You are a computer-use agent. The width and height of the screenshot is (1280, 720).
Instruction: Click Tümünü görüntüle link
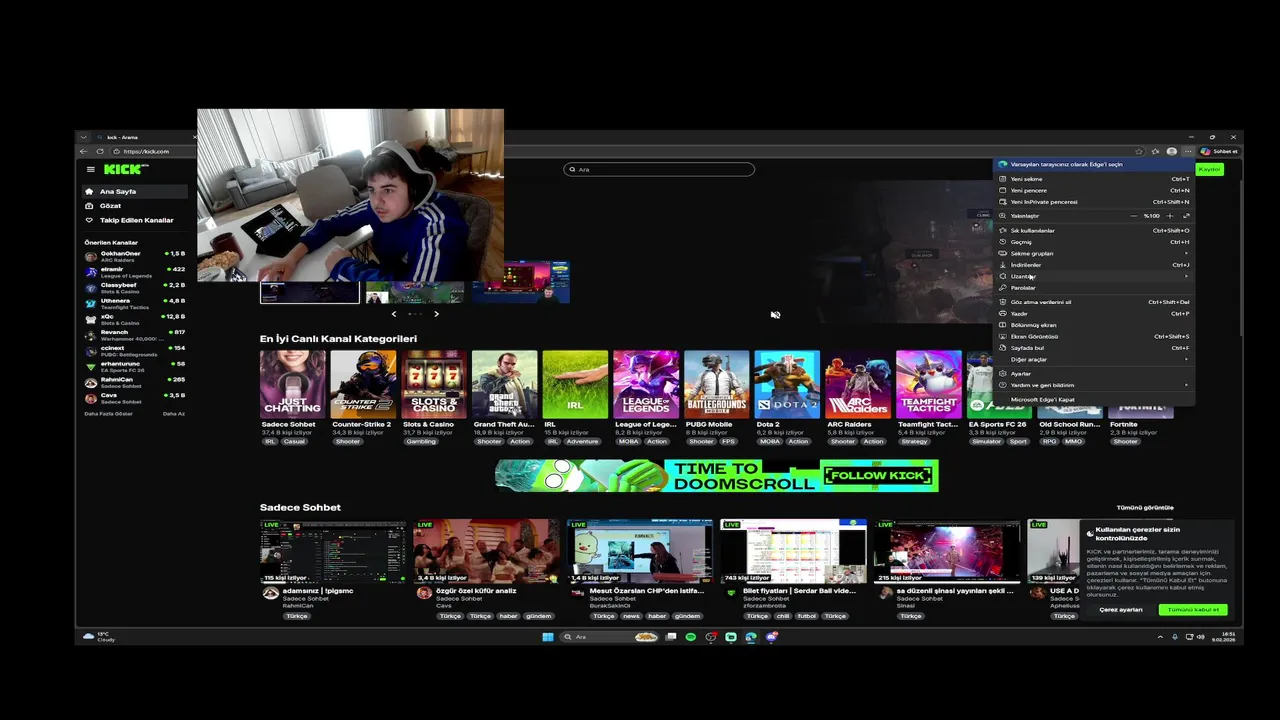tap(1145, 508)
